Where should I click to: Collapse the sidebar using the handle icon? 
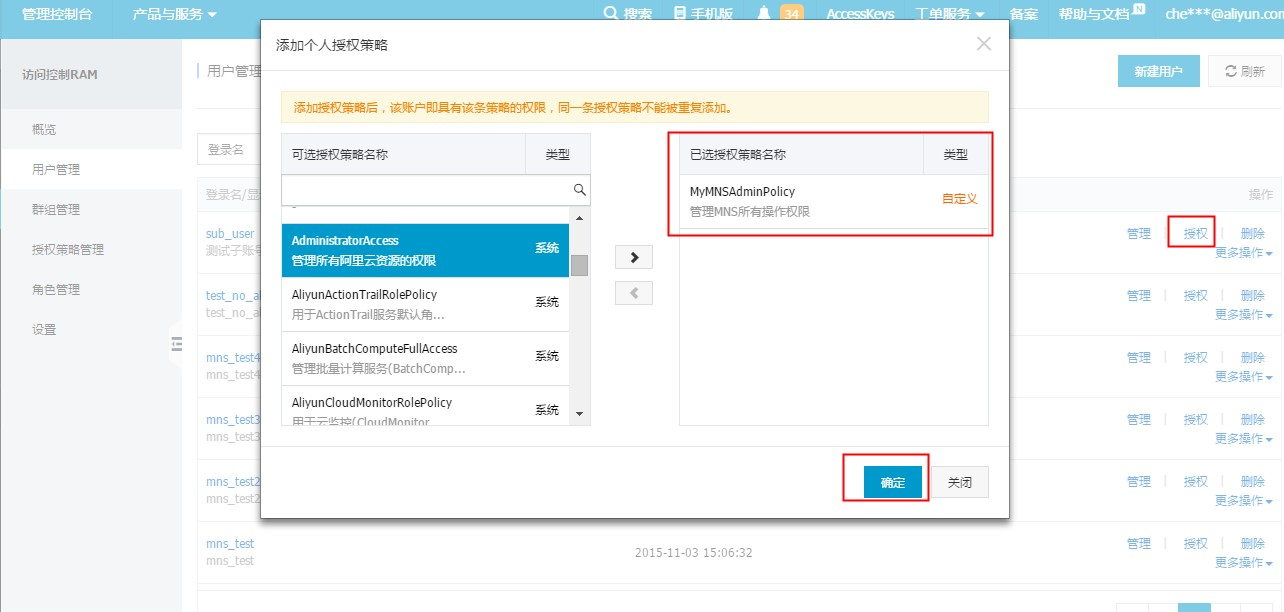[177, 344]
